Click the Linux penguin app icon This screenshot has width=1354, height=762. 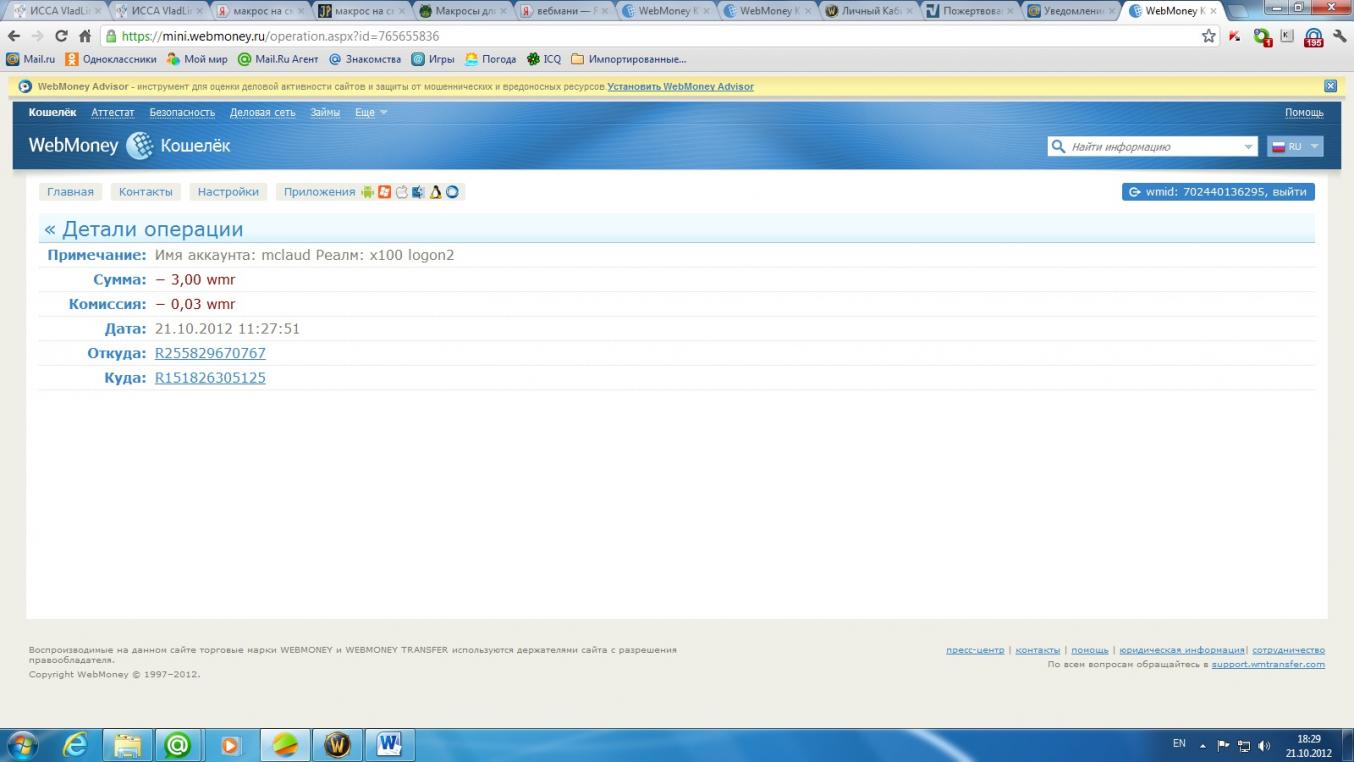pos(435,192)
